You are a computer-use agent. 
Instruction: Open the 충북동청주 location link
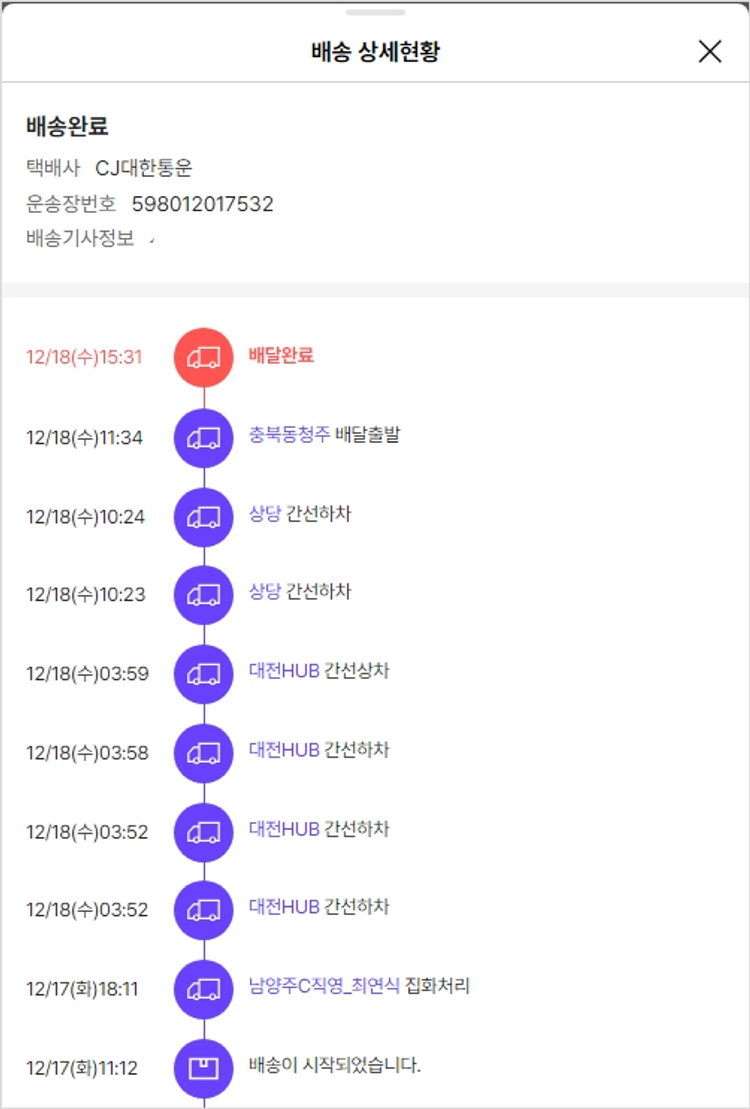(289, 435)
